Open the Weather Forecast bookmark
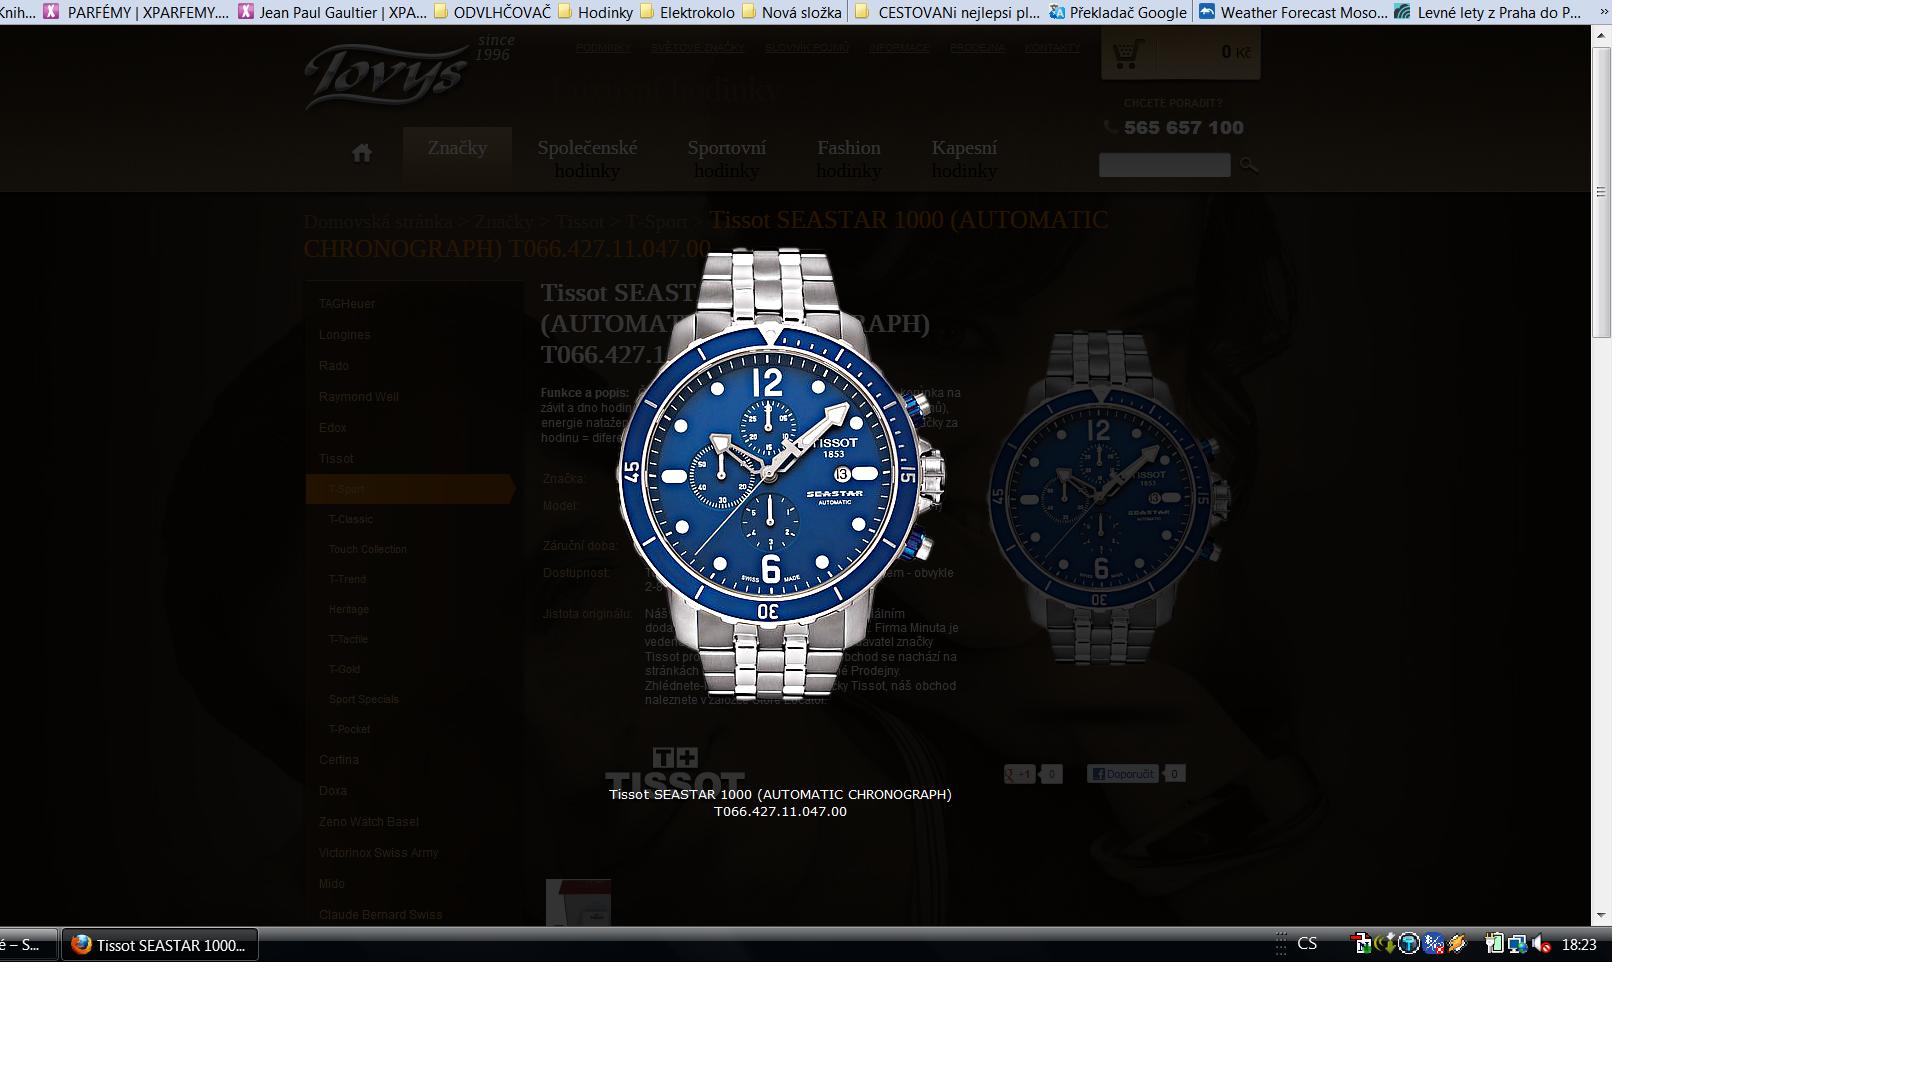 point(1294,12)
